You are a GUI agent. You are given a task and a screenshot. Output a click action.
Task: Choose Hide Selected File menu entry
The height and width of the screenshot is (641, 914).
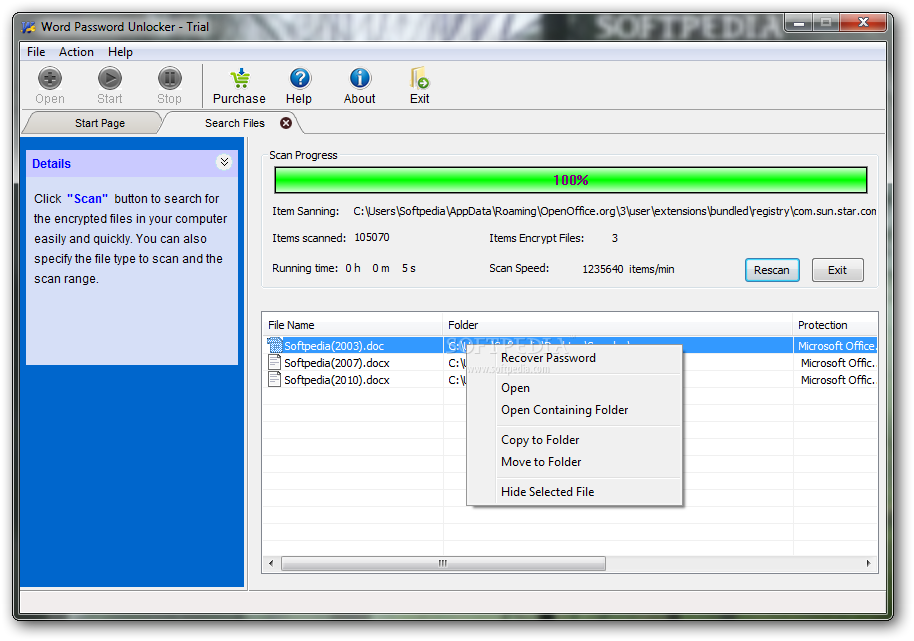click(x=574, y=492)
